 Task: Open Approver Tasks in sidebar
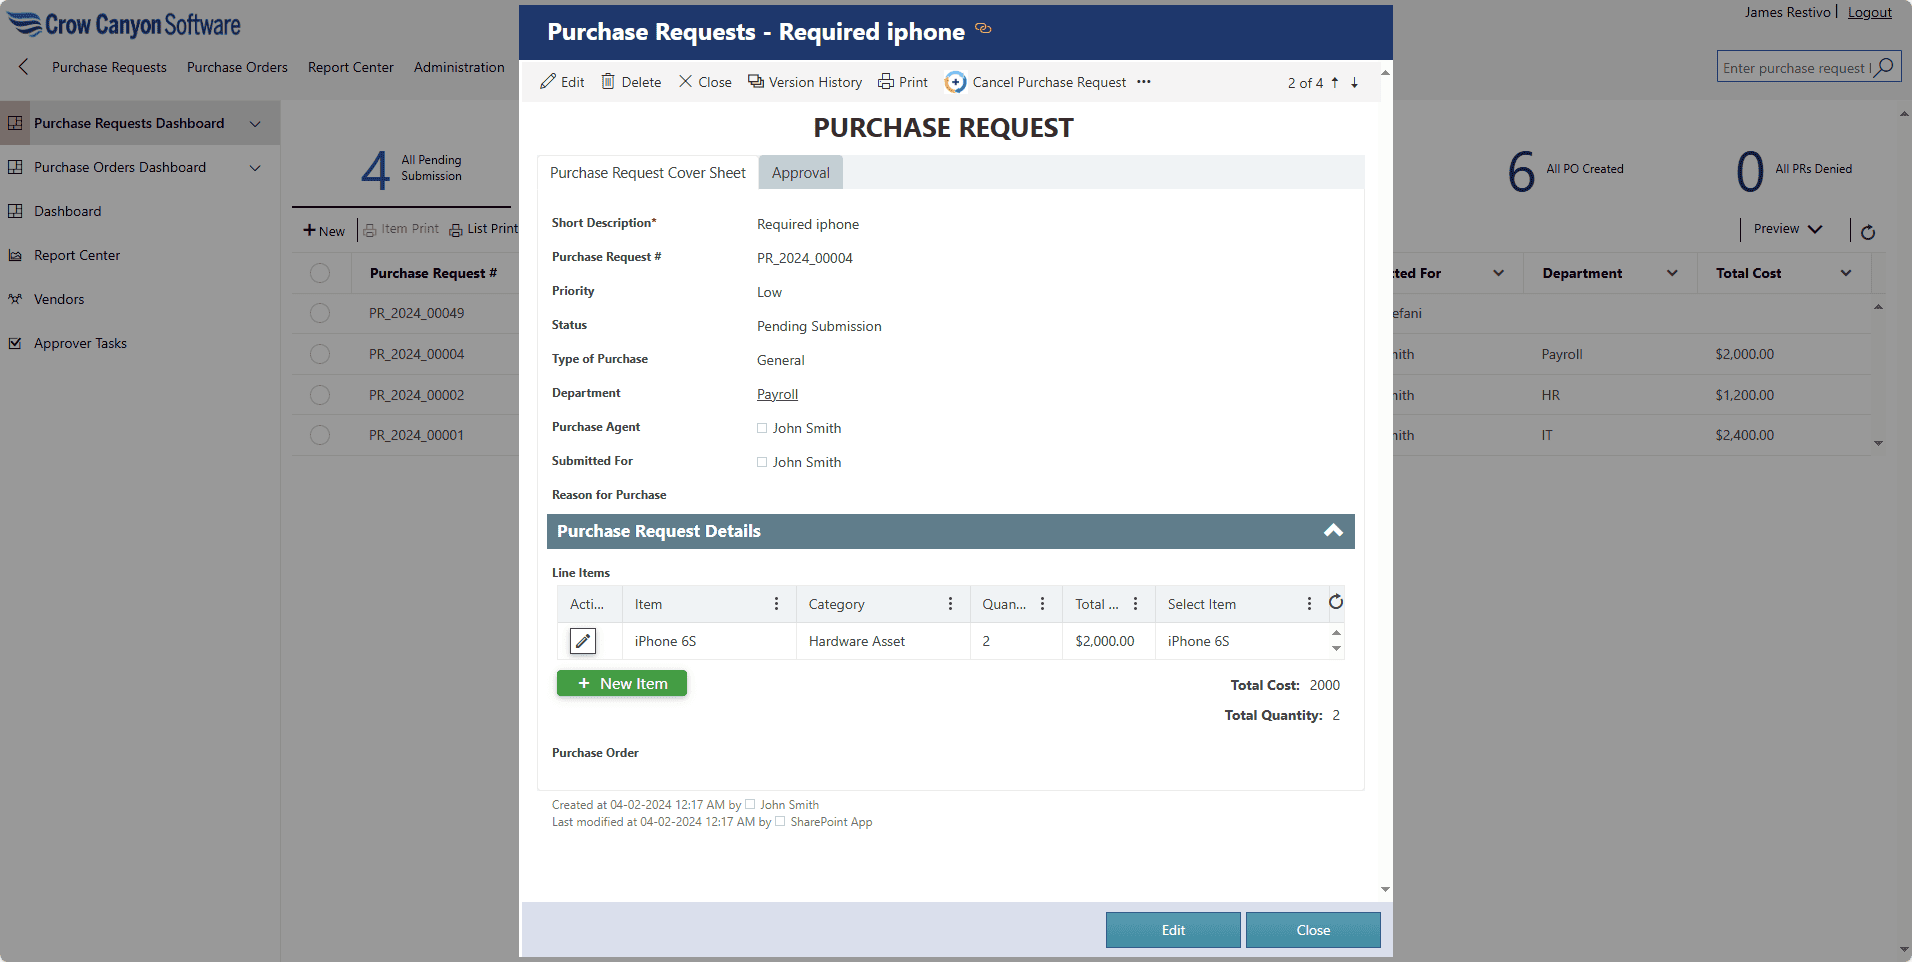click(80, 343)
